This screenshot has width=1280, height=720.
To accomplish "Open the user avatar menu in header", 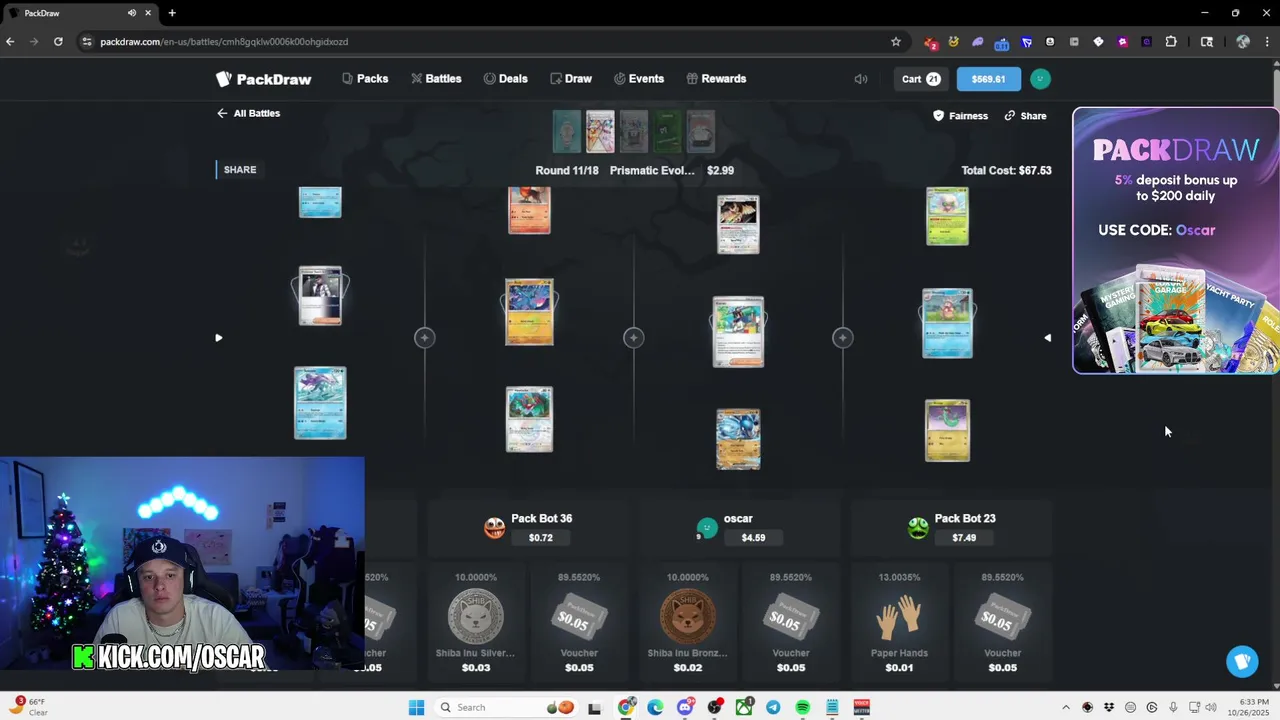I will coord(1040,79).
